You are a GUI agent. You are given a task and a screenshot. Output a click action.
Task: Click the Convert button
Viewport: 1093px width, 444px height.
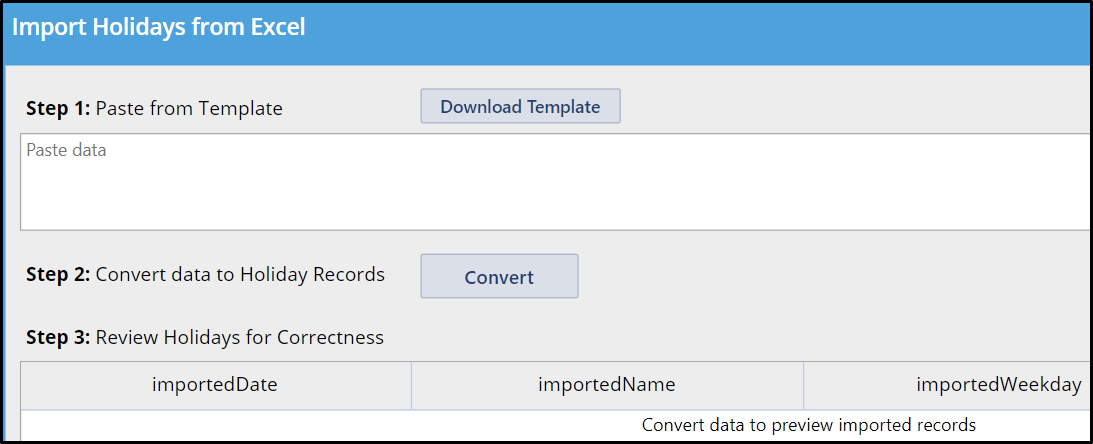(x=499, y=277)
